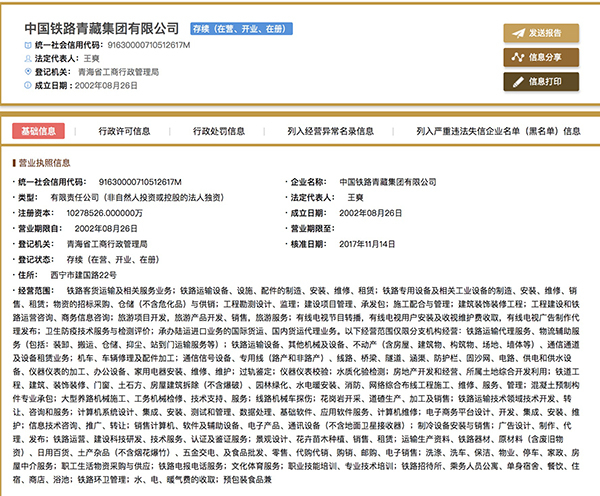This screenshot has width=600, height=496.
Task: Click the 发送报告 button
Action: (541, 33)
